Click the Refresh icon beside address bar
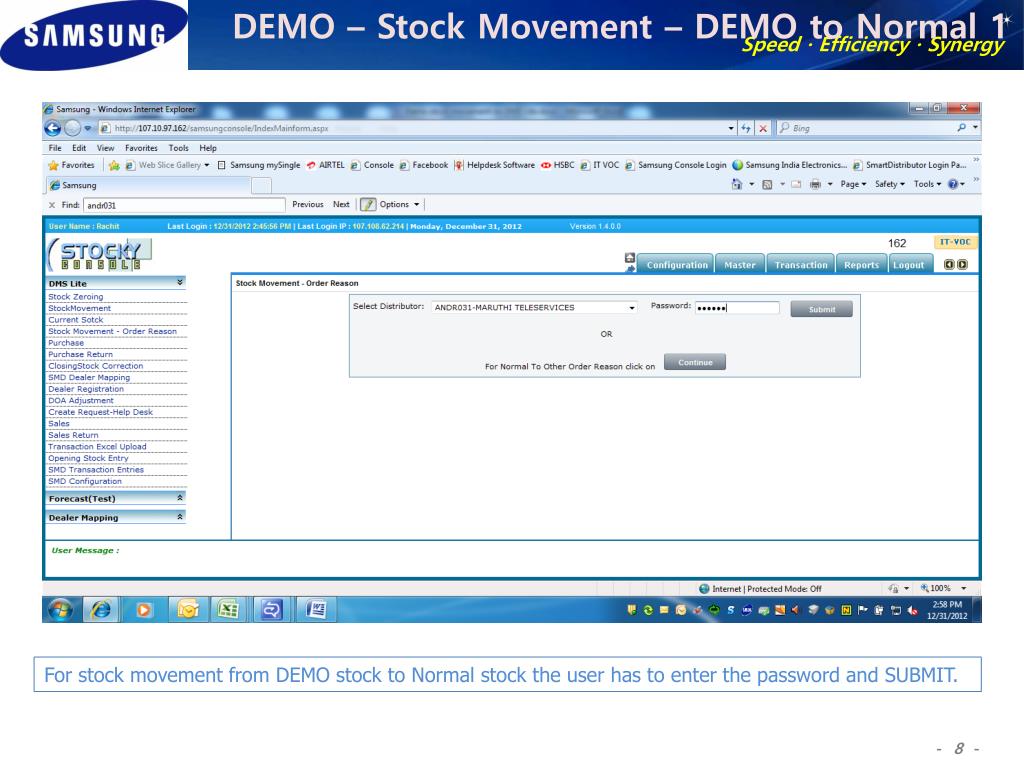The height and width of the screenshot is (768, 1024). (x=746, y=129)
